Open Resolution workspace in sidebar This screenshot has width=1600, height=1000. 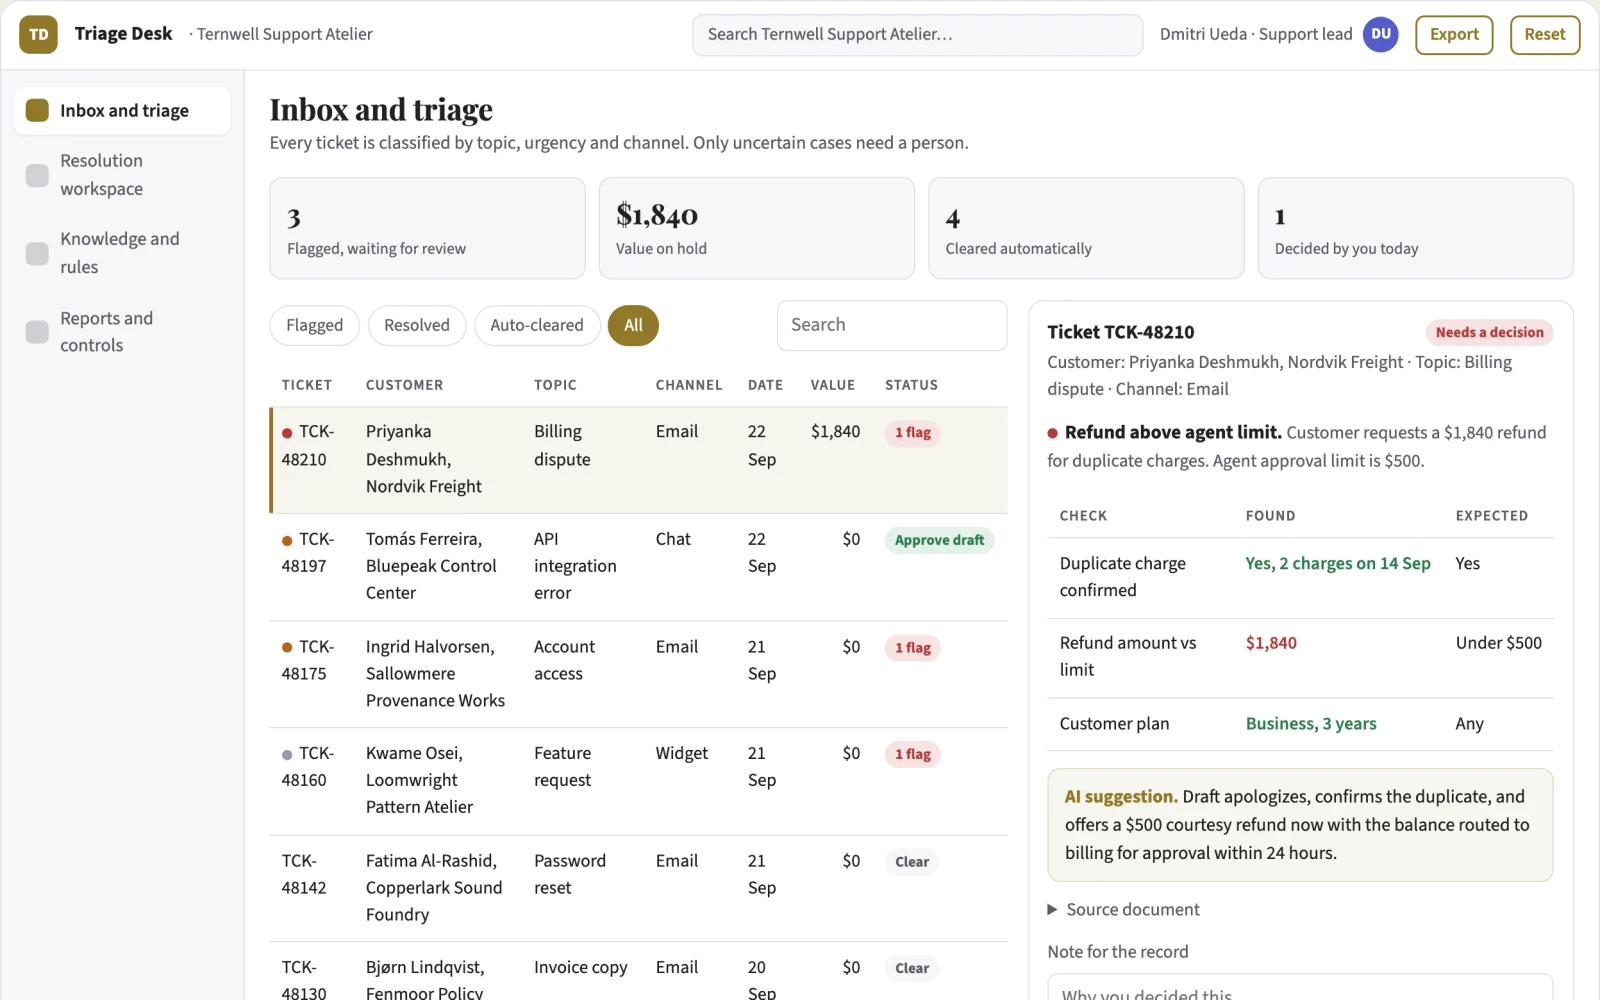click(x=122, y=175)
